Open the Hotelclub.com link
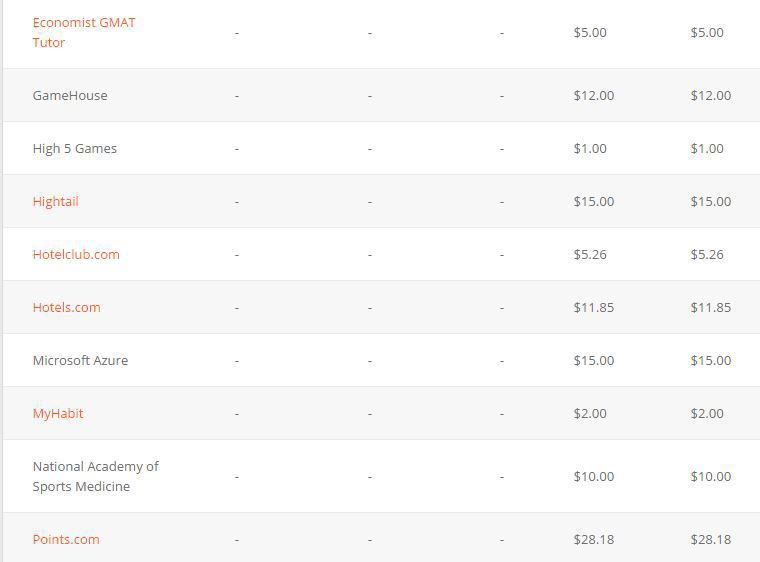This screenshot has width=760, height=562. 76,254
